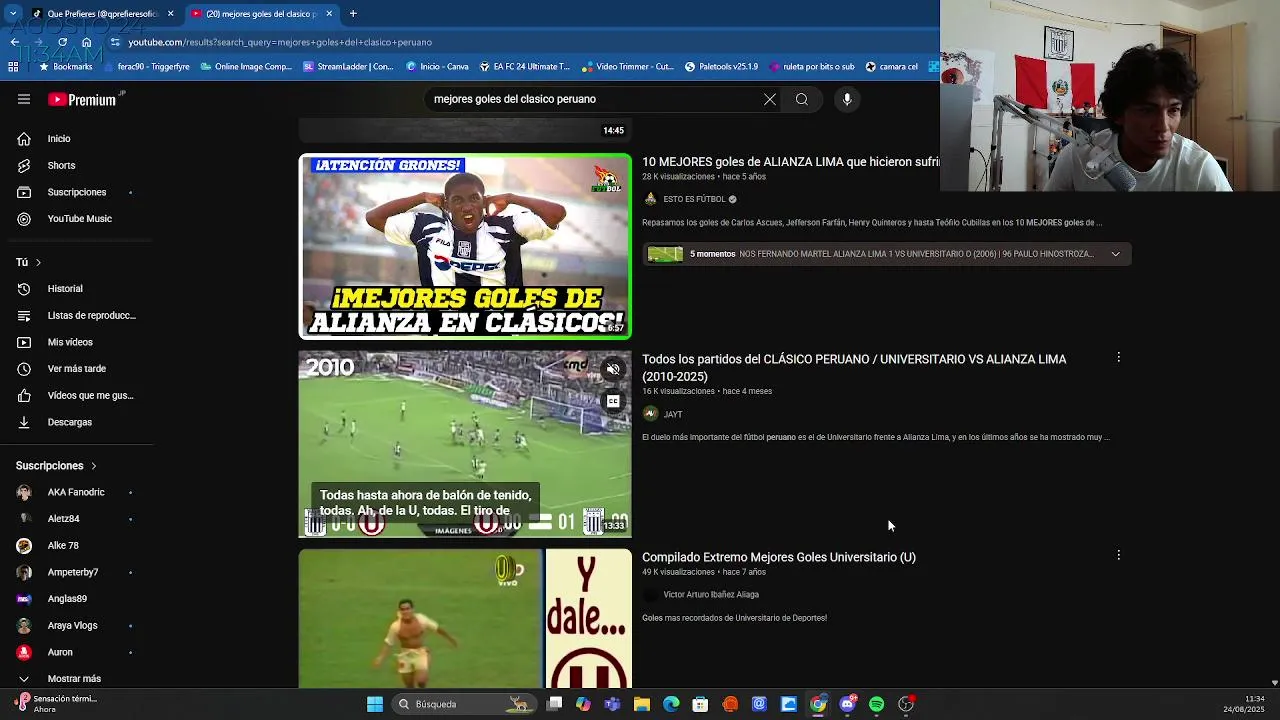Open the Windows Start menu
This screenshot has width=1280, height=720.
[x=375, y=704]
